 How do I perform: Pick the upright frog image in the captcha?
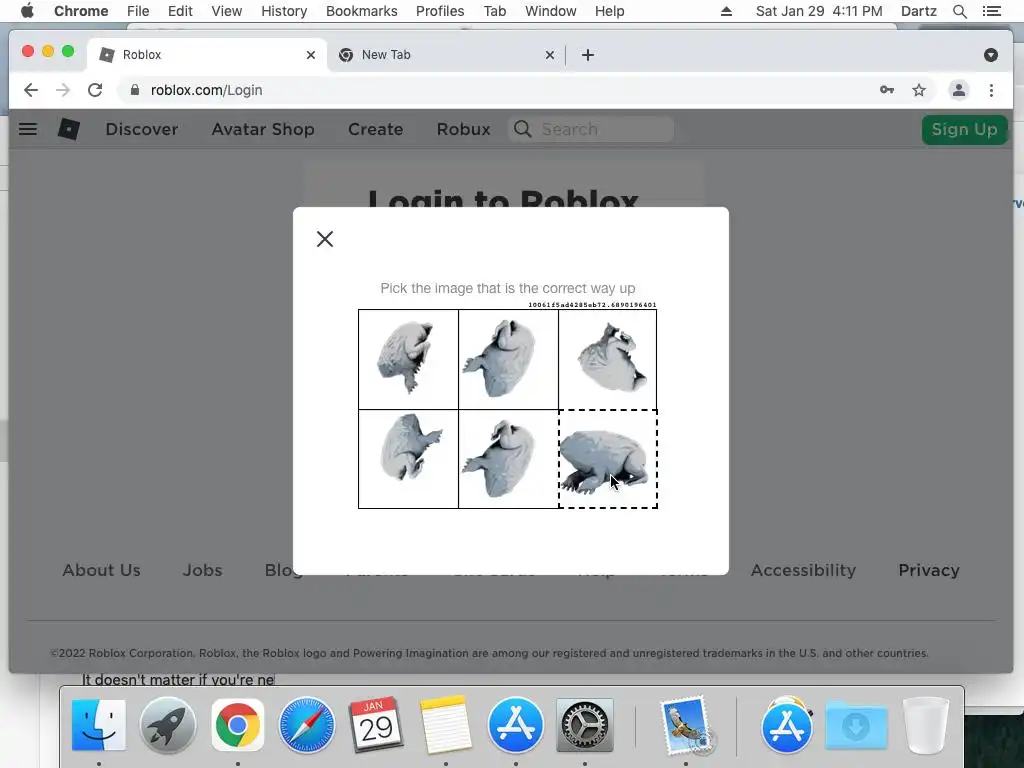608,459
